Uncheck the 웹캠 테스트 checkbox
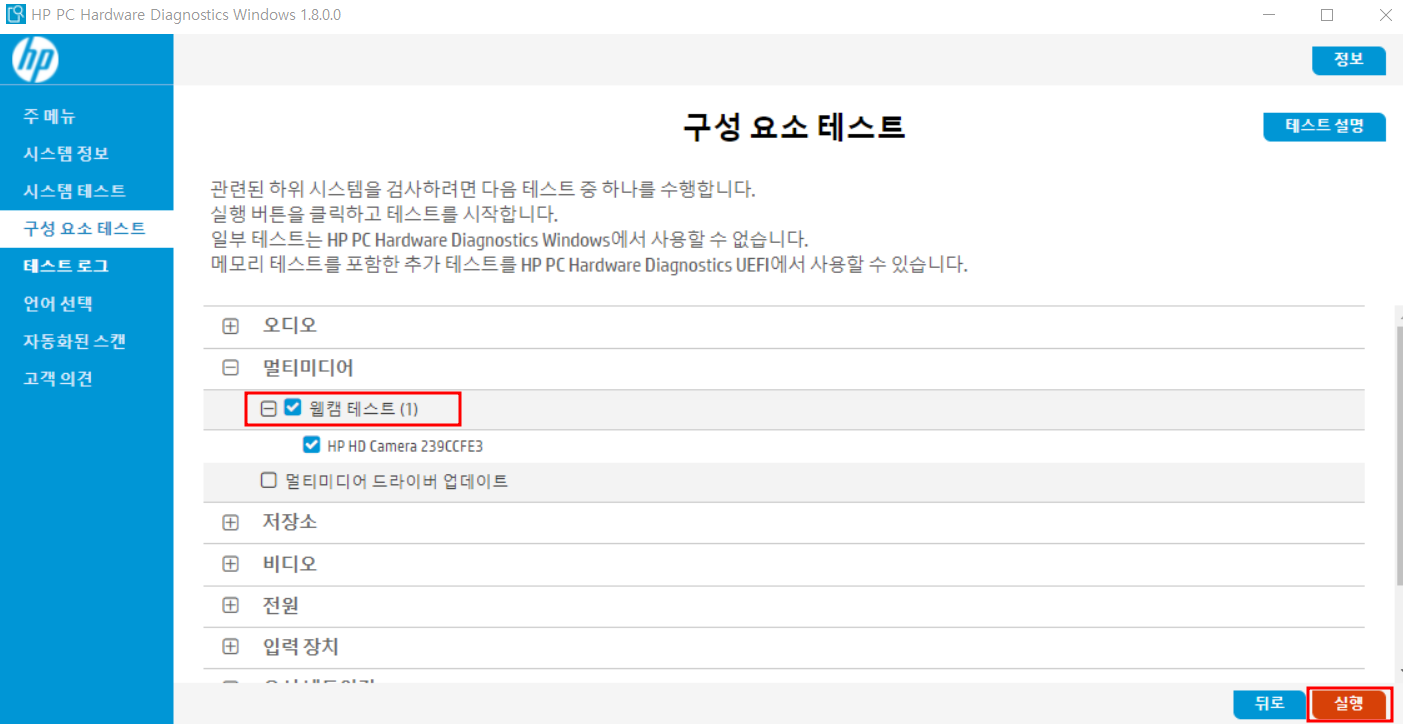1403x724 pixels. pyautogui.click(x=293, y=408)
